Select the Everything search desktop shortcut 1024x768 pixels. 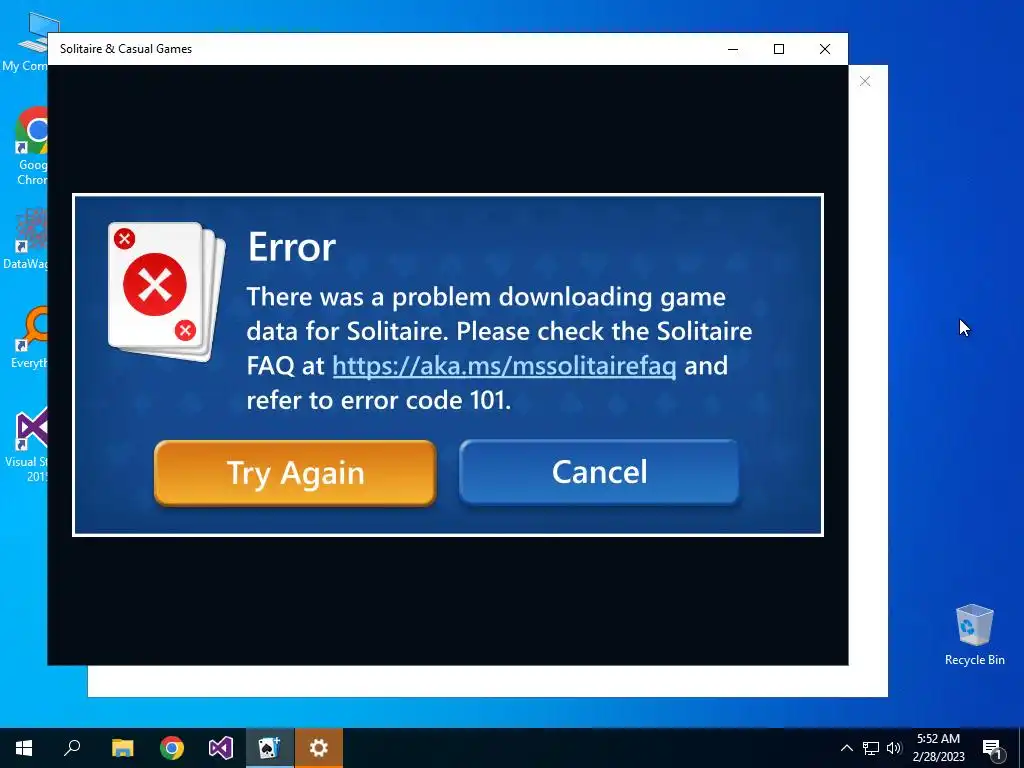tap(27, 337)
